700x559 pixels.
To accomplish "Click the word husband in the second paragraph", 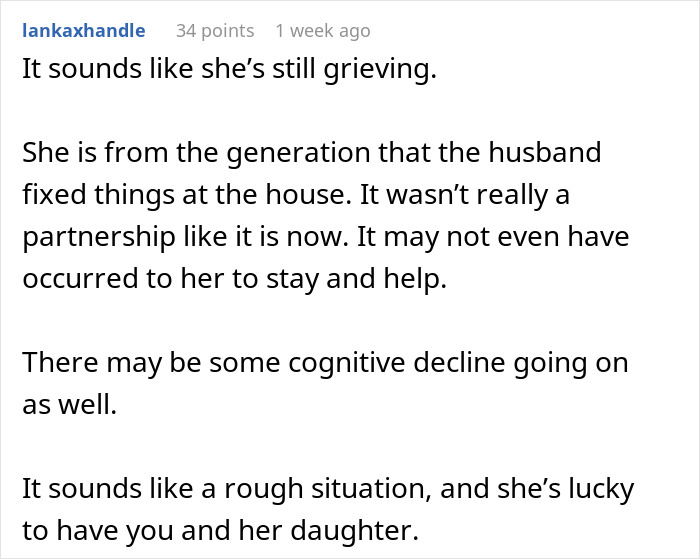I will pyautogui.click(x=545, y=152).
